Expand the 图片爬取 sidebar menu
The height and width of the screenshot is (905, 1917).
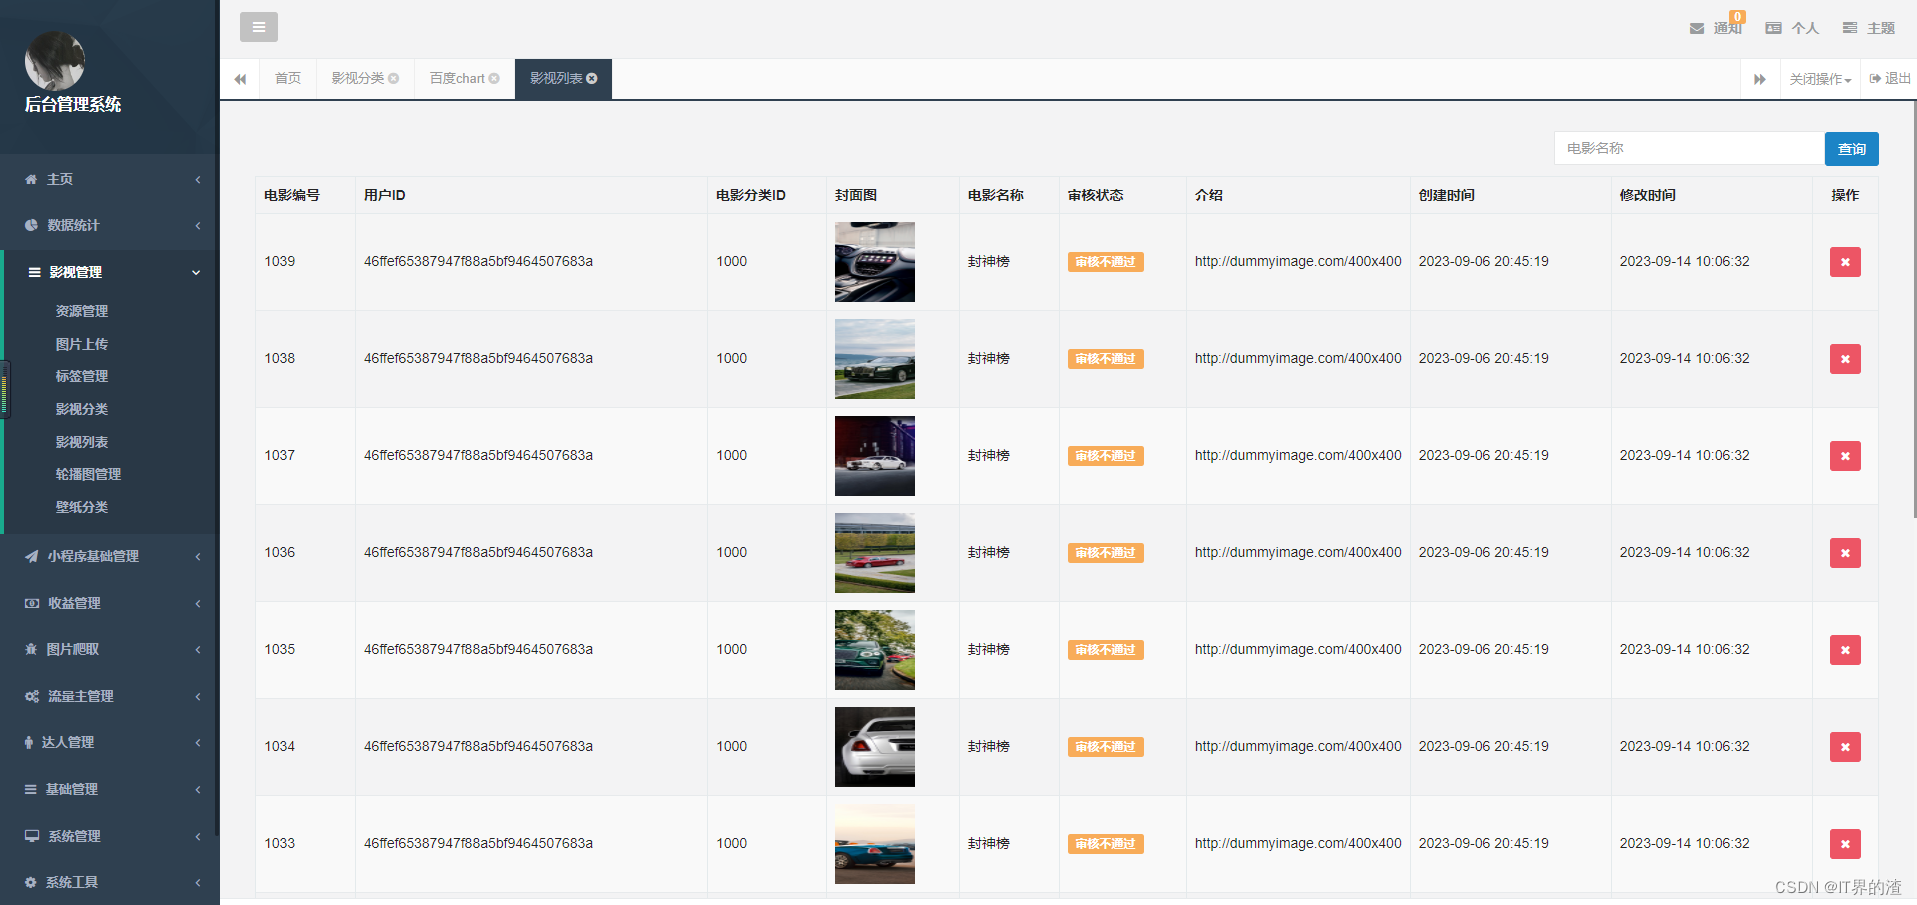110,649
